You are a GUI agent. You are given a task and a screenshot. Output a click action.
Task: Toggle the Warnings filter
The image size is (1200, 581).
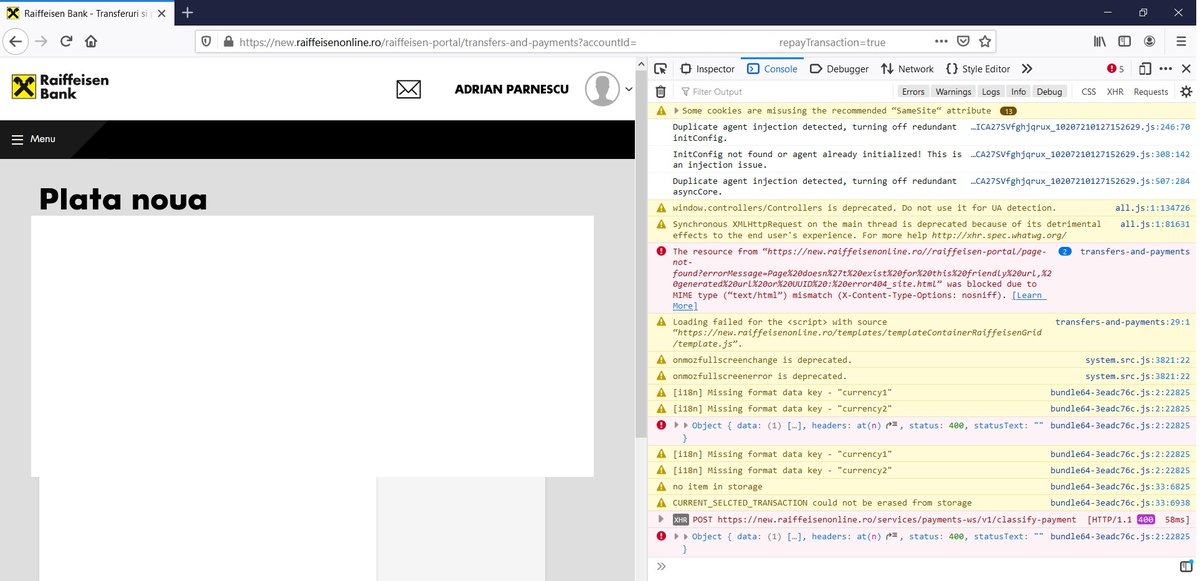[x=953, y=92]
